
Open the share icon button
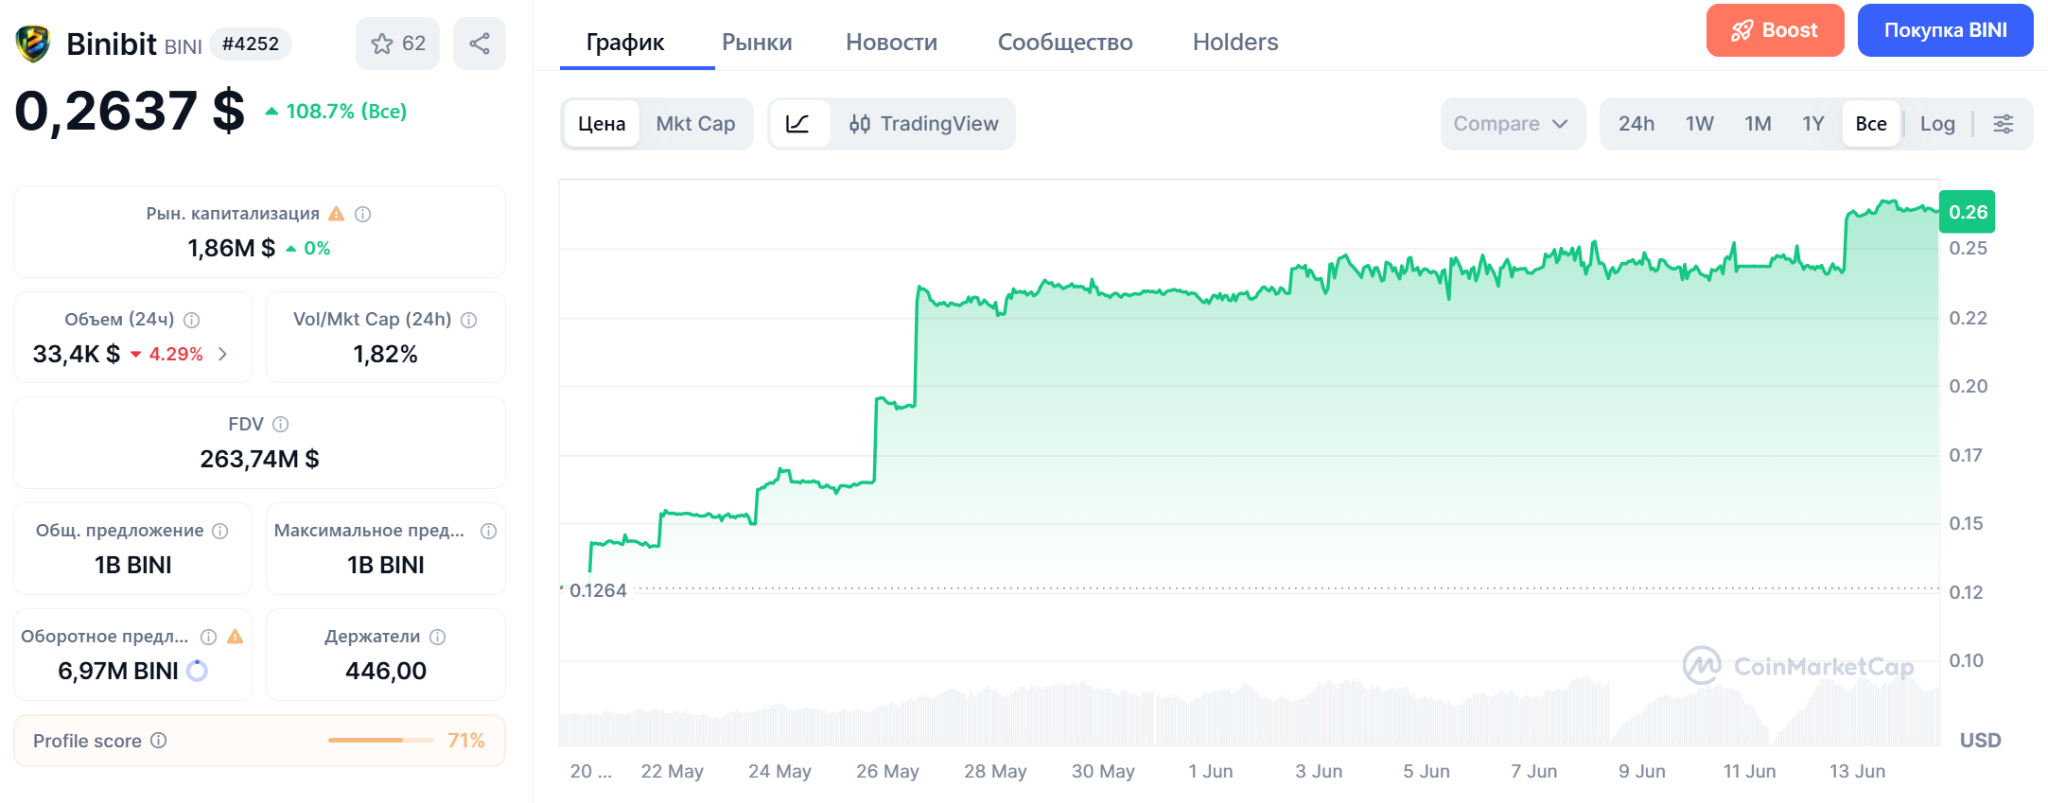point(479,43)
